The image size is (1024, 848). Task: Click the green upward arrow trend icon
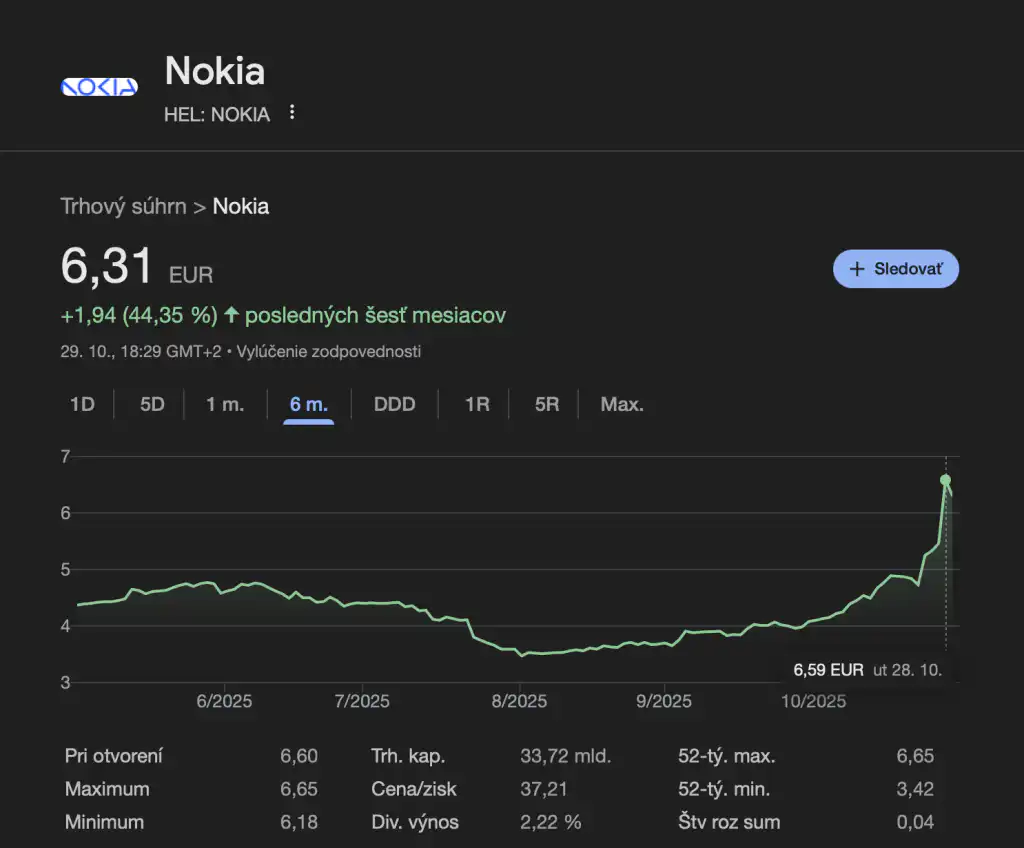(x=231, y=316)
